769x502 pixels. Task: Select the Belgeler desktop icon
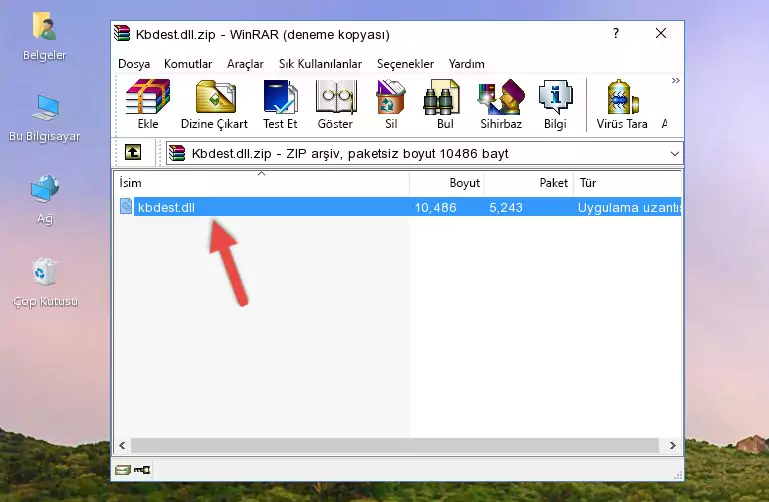click(44, 37)
